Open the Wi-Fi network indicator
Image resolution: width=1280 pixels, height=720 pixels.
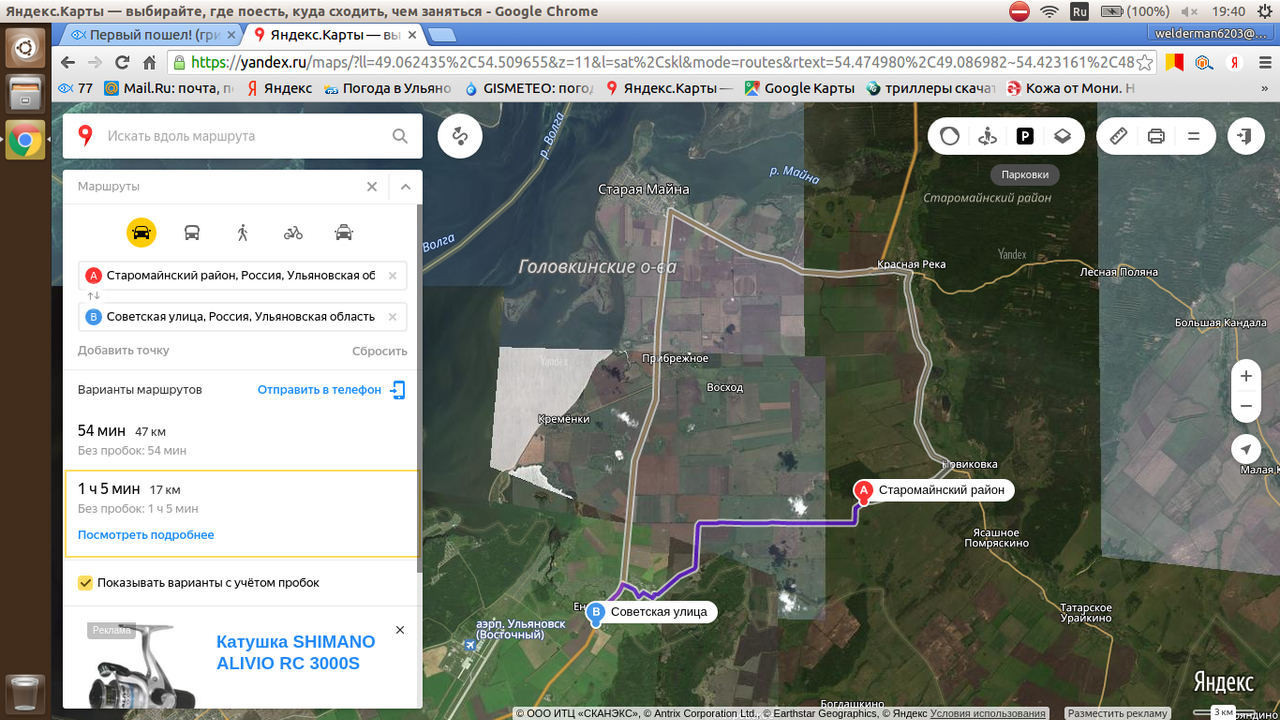(x=1049, y=12)
